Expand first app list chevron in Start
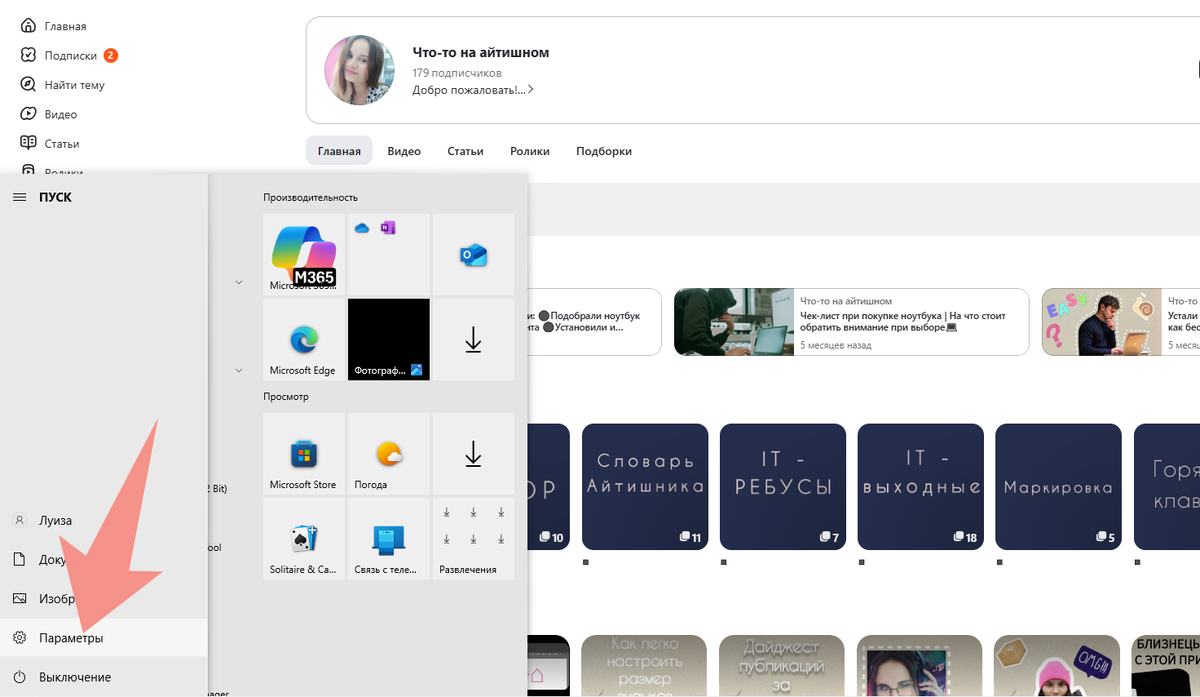The height and width of the screenshot is (697, 1200). click(238, 283)
